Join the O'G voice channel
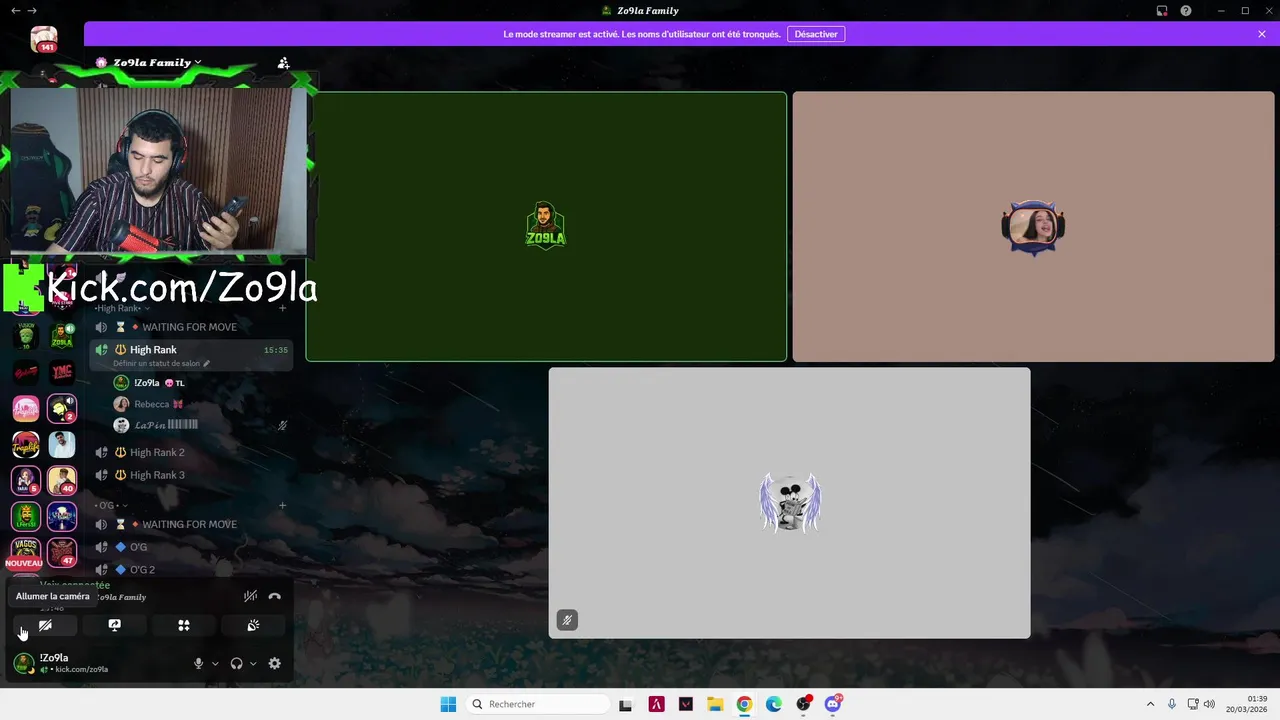 point(190,547)
